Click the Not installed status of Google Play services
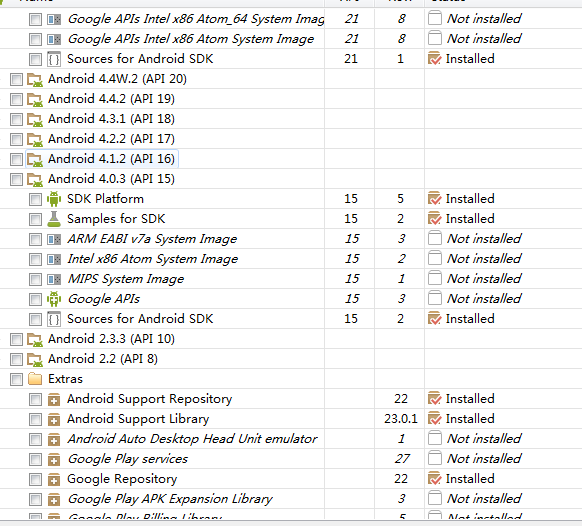This screenshot has height=526, width=582. point(474,459)
